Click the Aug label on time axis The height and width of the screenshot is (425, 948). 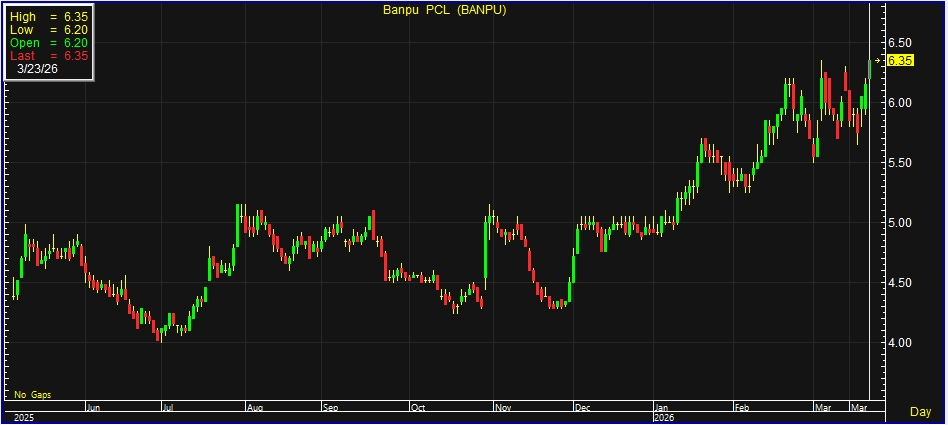click(254, 408)
